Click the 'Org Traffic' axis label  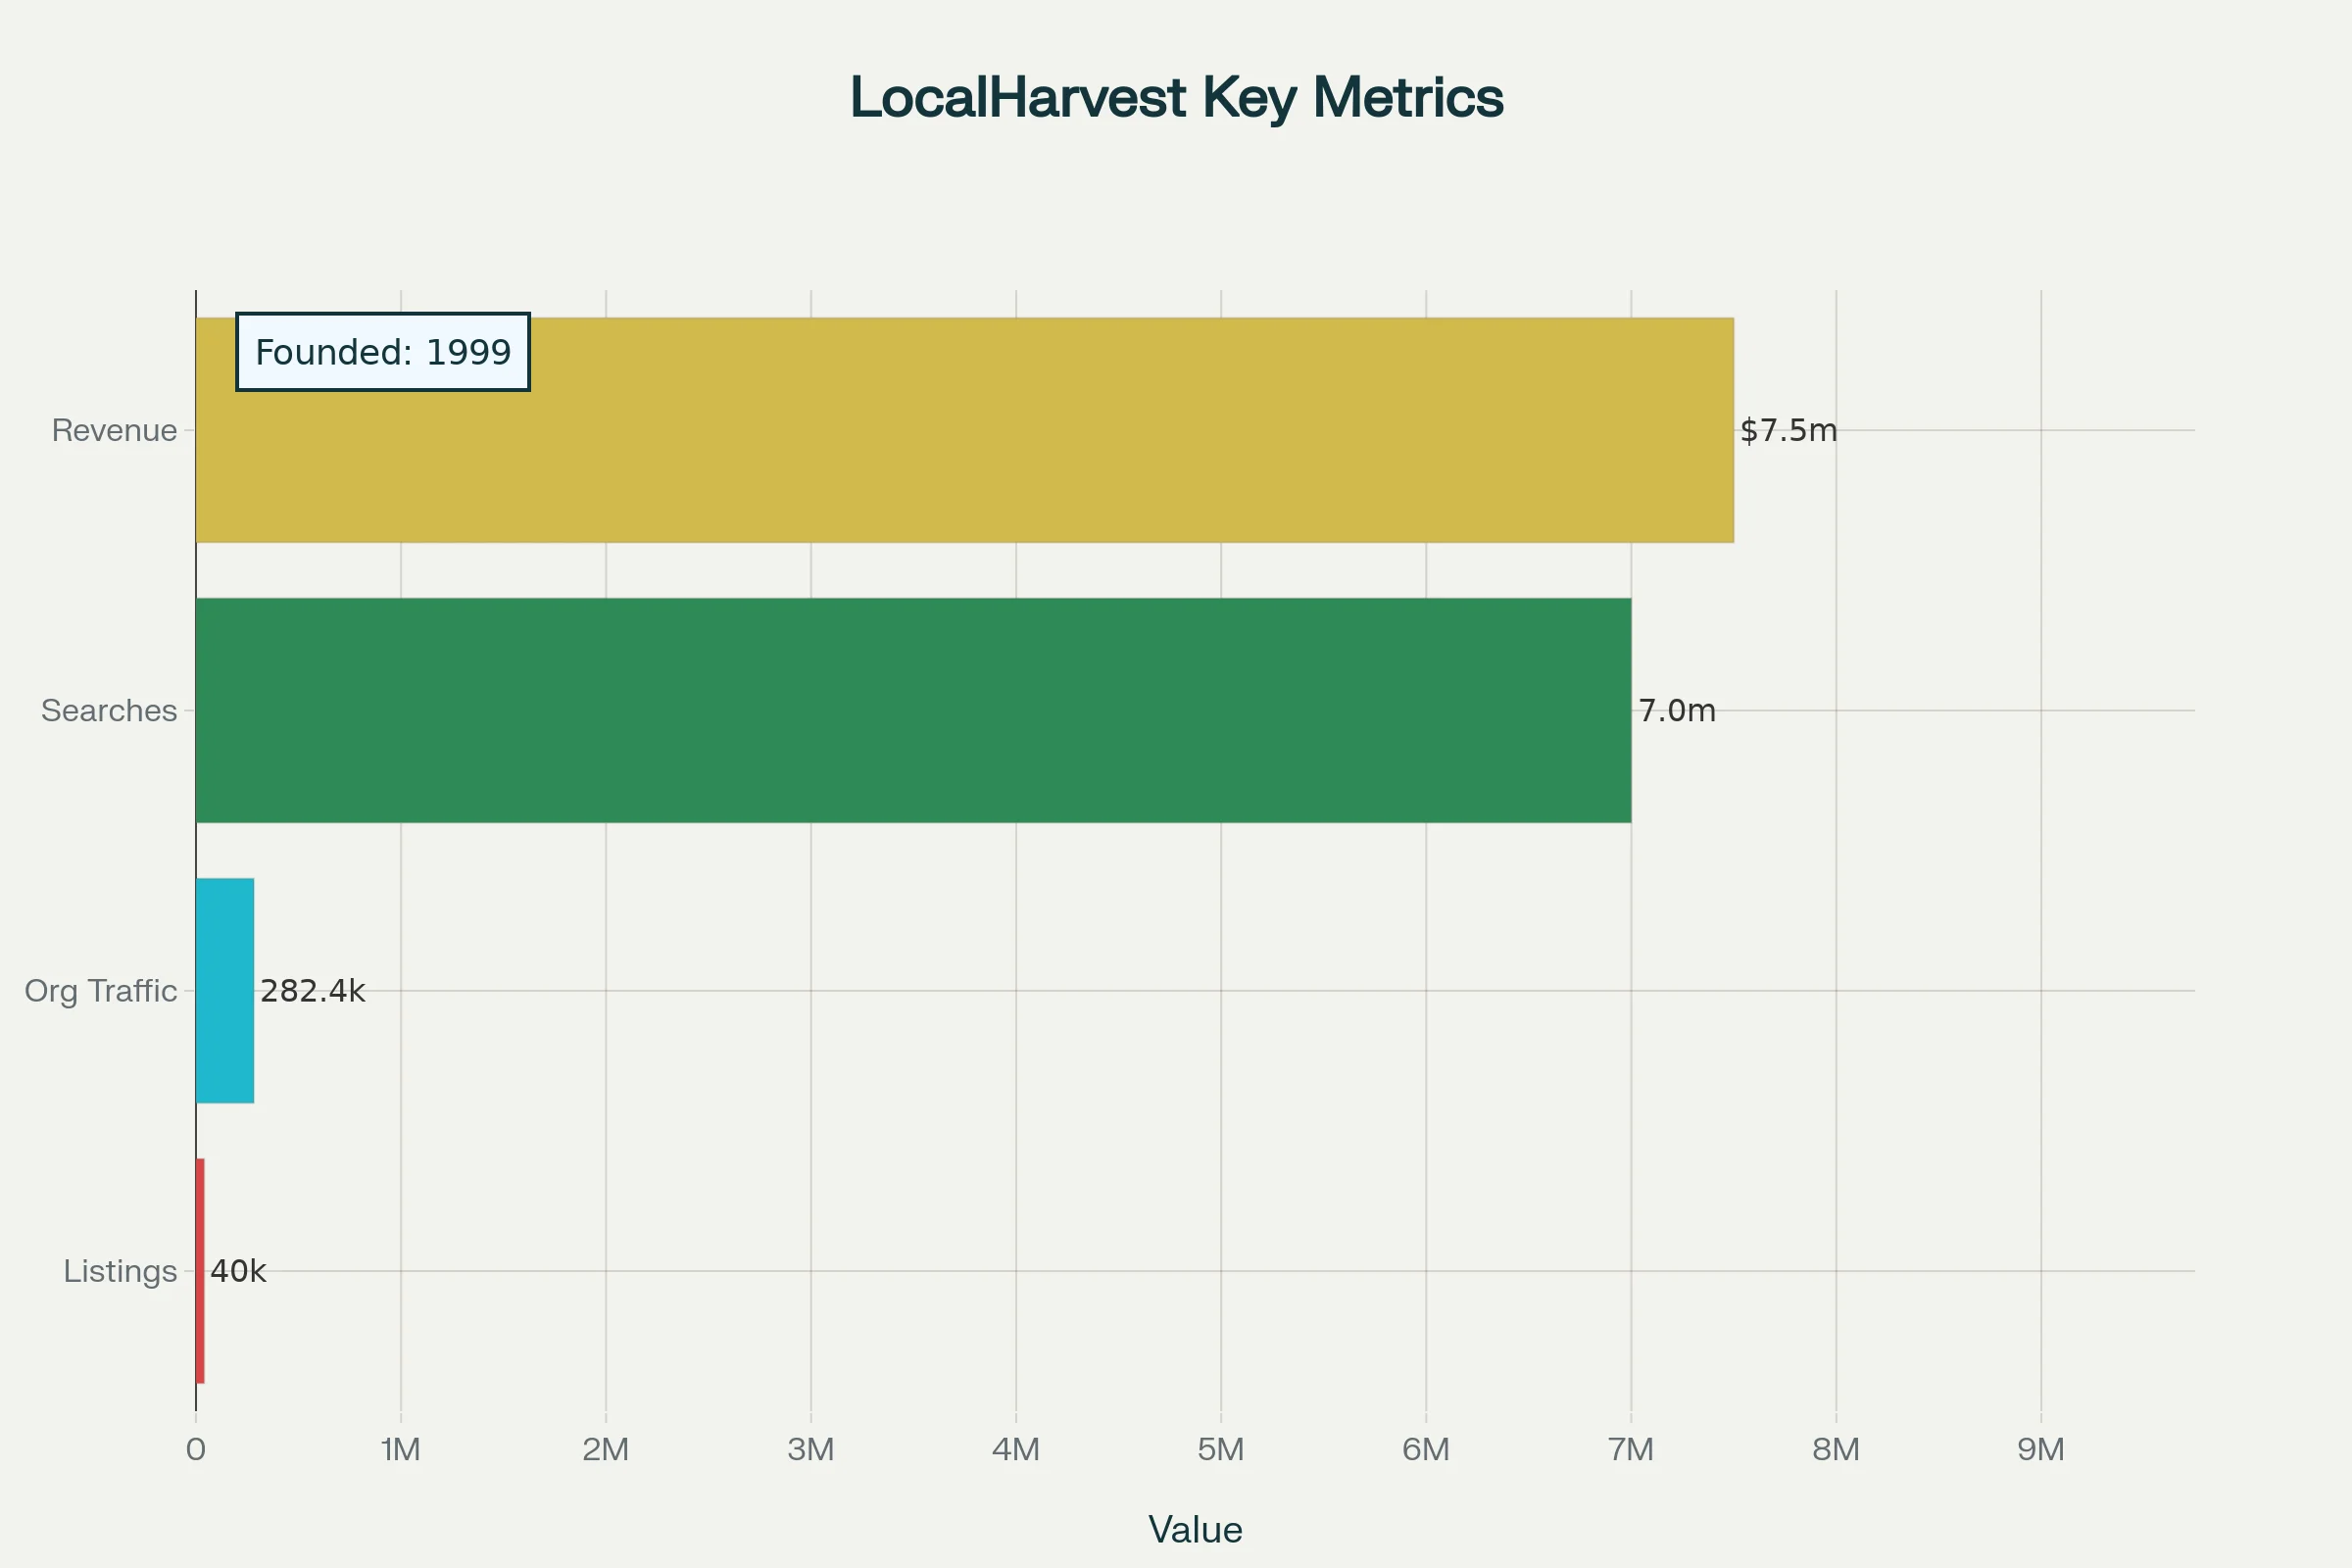click(x=99, y=990)
